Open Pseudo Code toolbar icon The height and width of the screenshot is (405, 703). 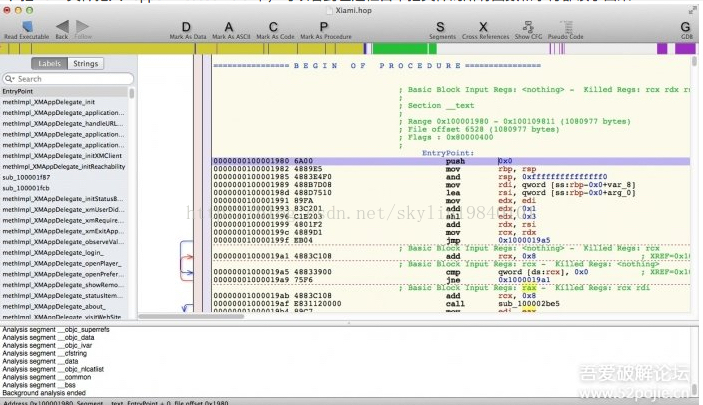point(566,26)
